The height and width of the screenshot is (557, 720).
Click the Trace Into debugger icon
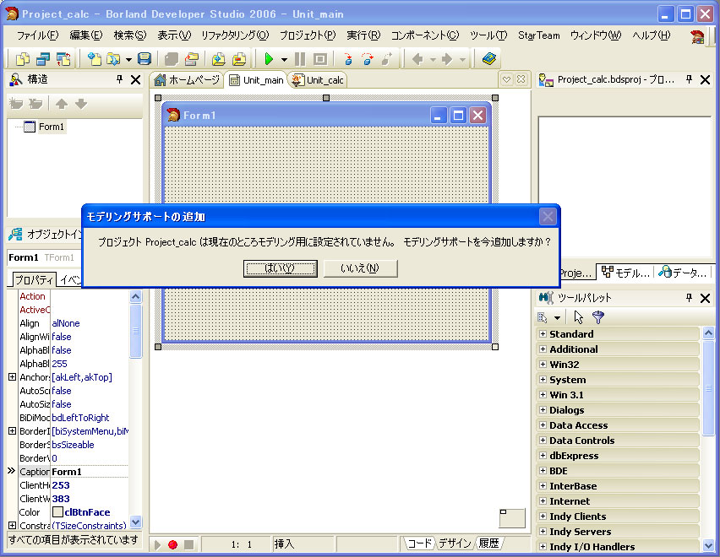(x=348, y=59)
